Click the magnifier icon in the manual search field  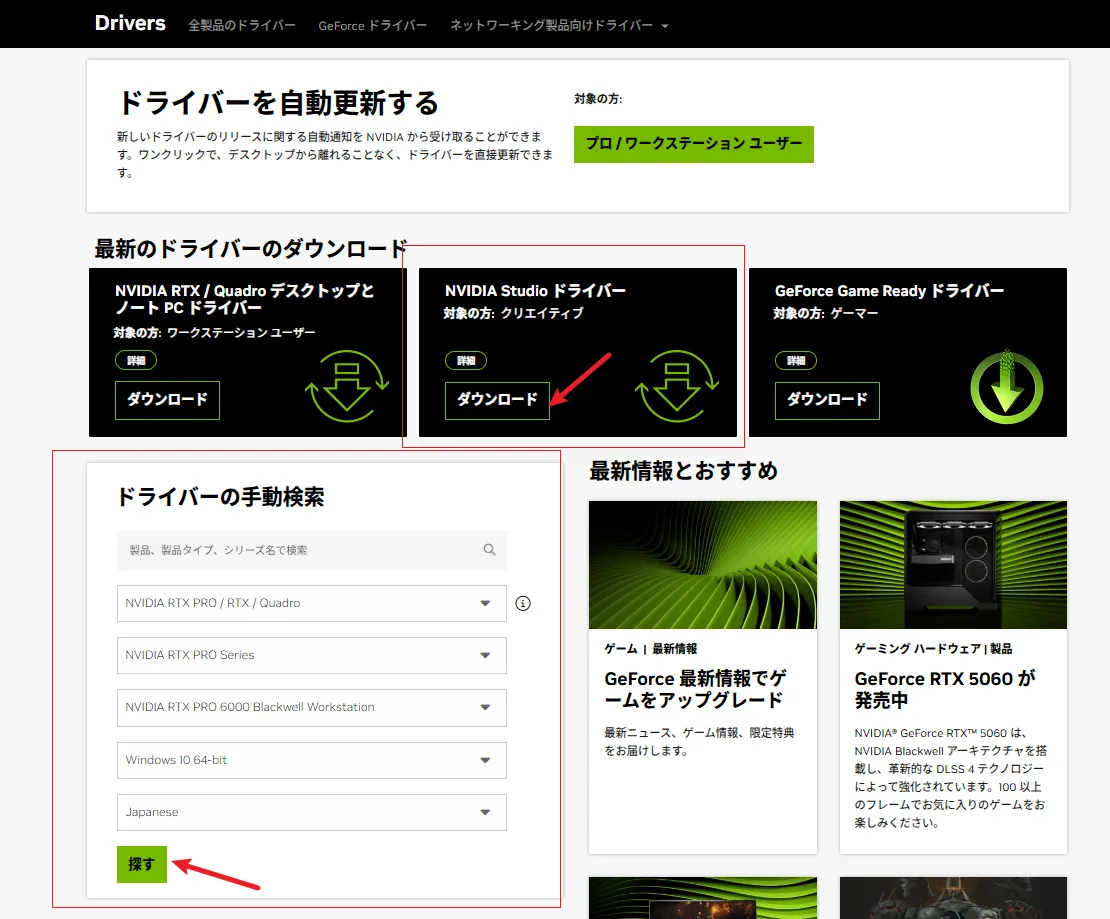pyautogui.click(x=489, y=549)
